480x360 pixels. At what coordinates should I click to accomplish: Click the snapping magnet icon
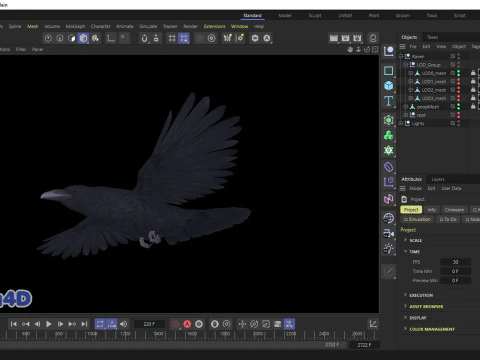click(x=144, y=38)
